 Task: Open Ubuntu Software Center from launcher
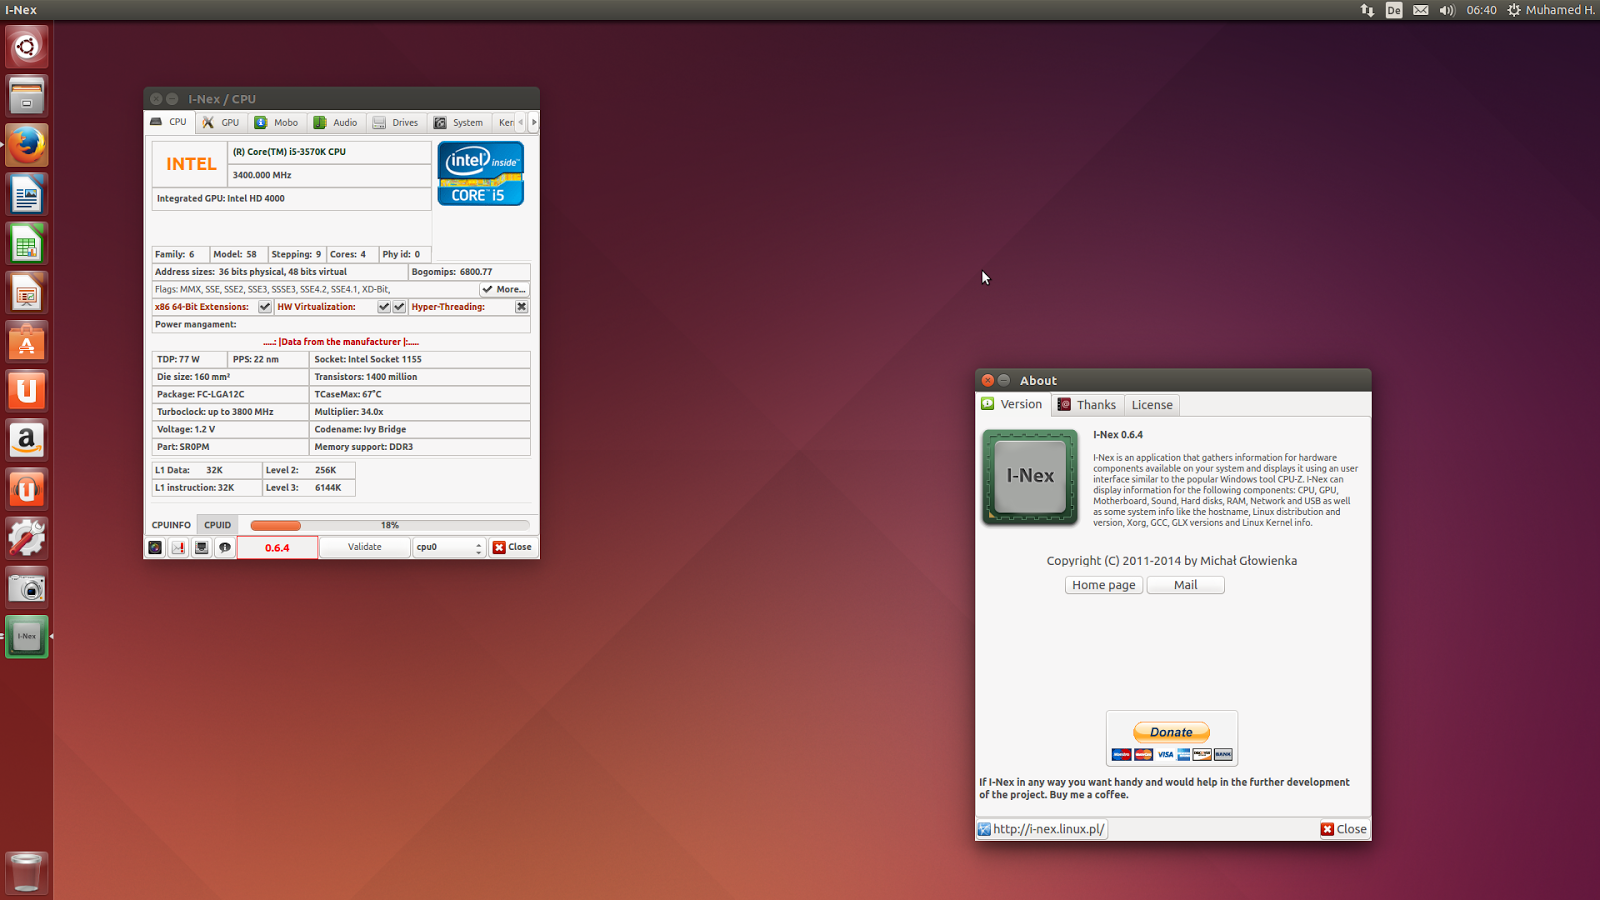(27, 342)
